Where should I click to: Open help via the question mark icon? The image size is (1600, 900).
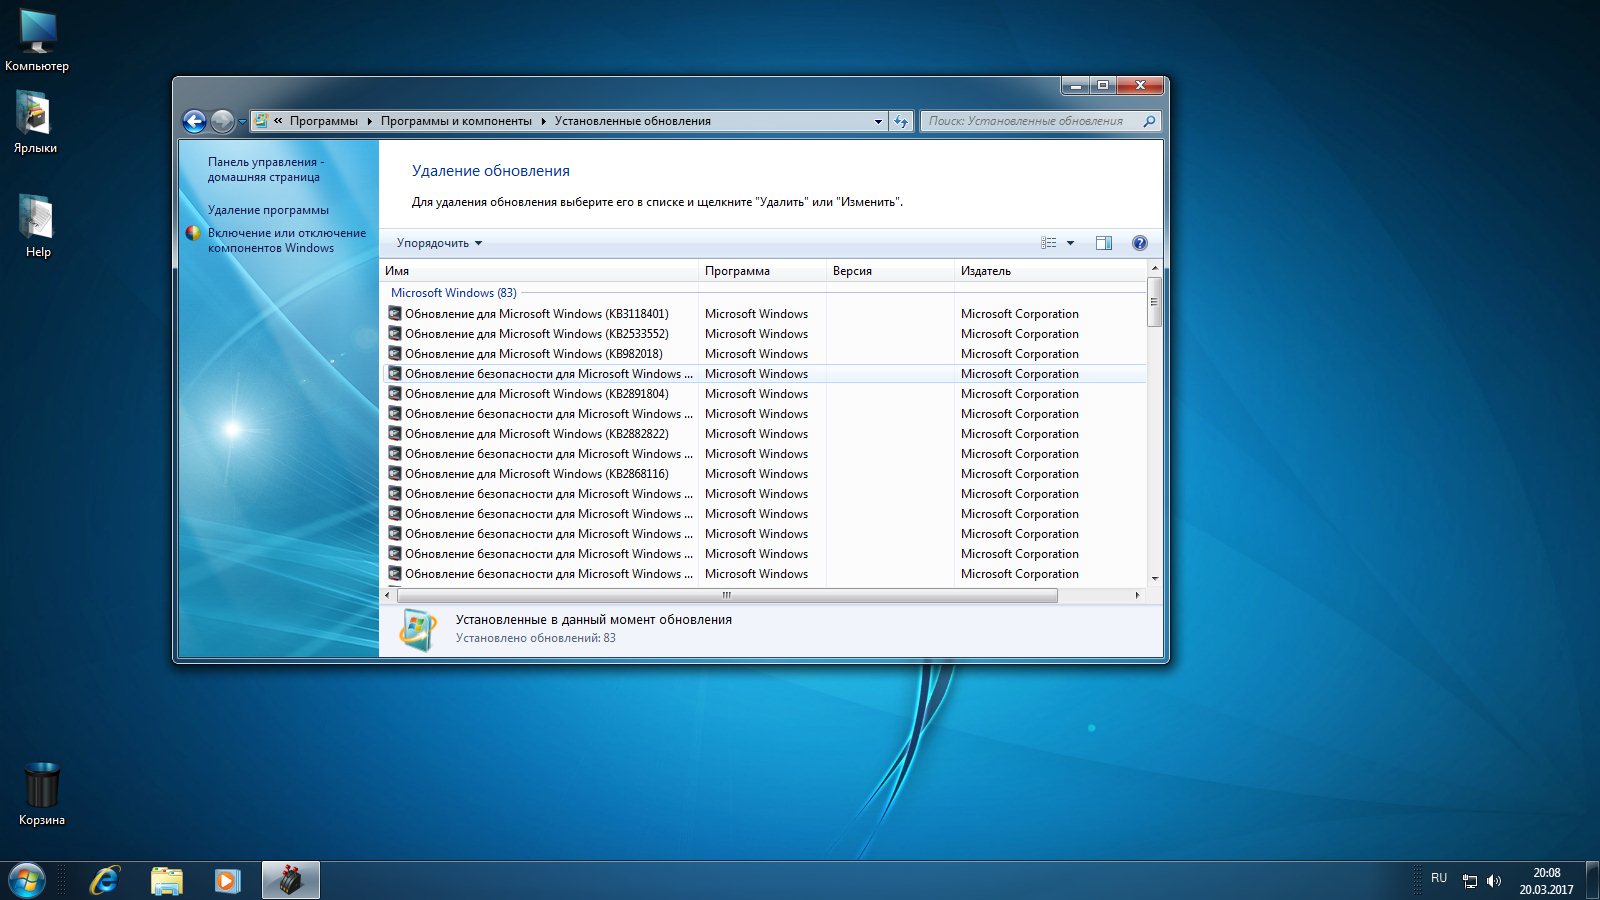coord(1139,243)
